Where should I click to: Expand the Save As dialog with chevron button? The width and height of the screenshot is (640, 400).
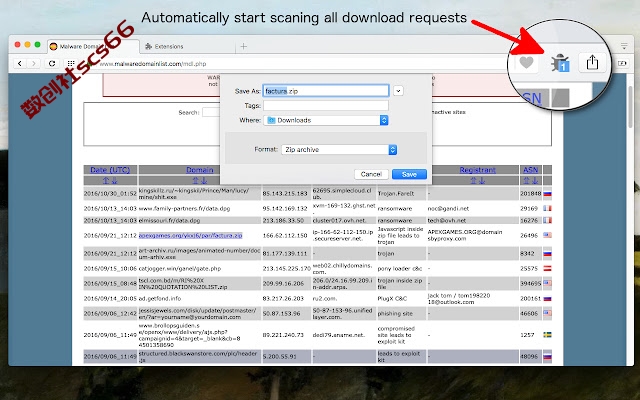(x=398, y=91)
